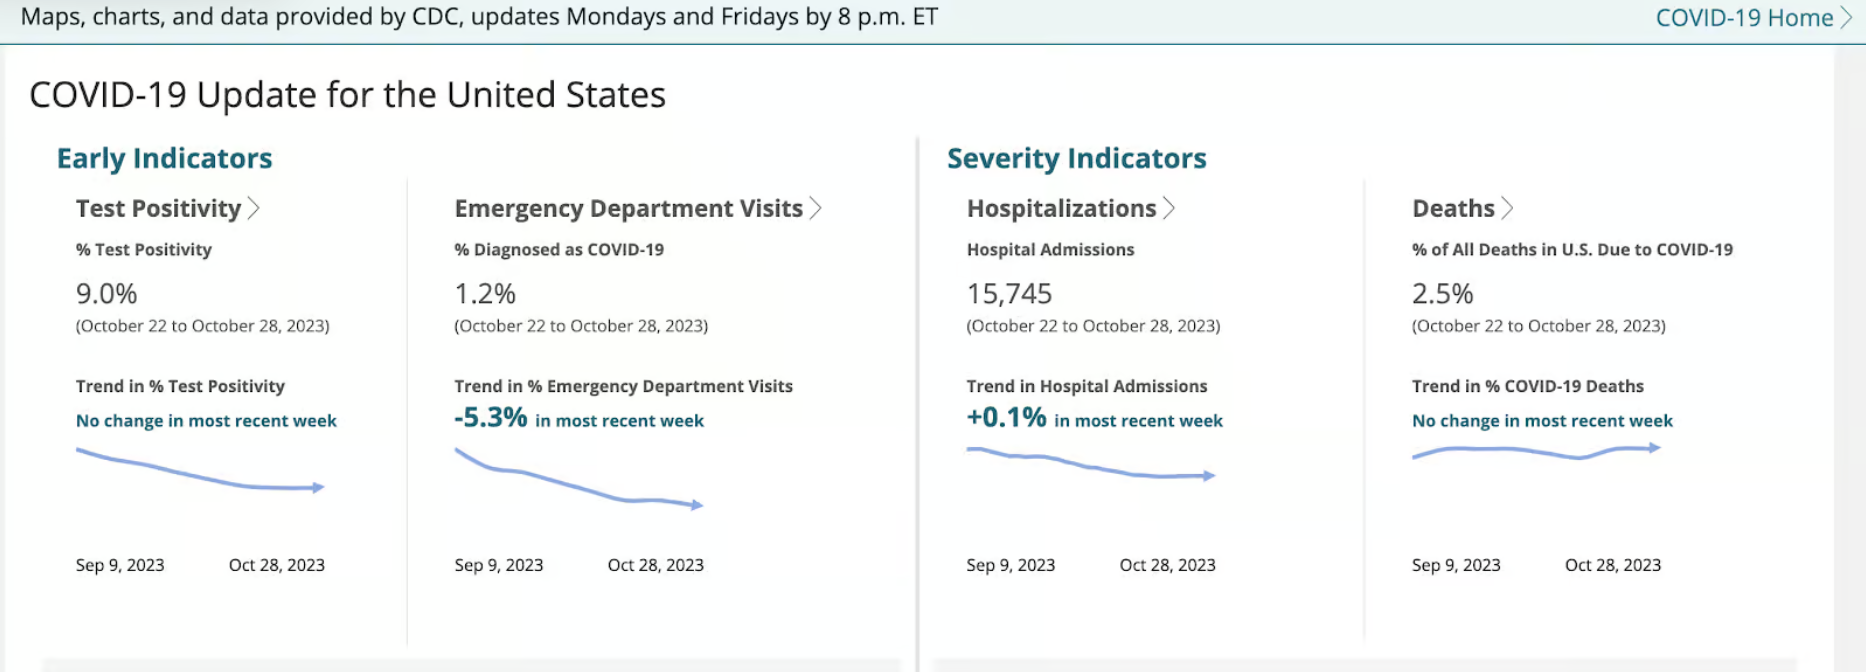The width and height of the screenshot is (1866, 672).
Task: Open the Test Positivity heading link
Action: (158, 208)
